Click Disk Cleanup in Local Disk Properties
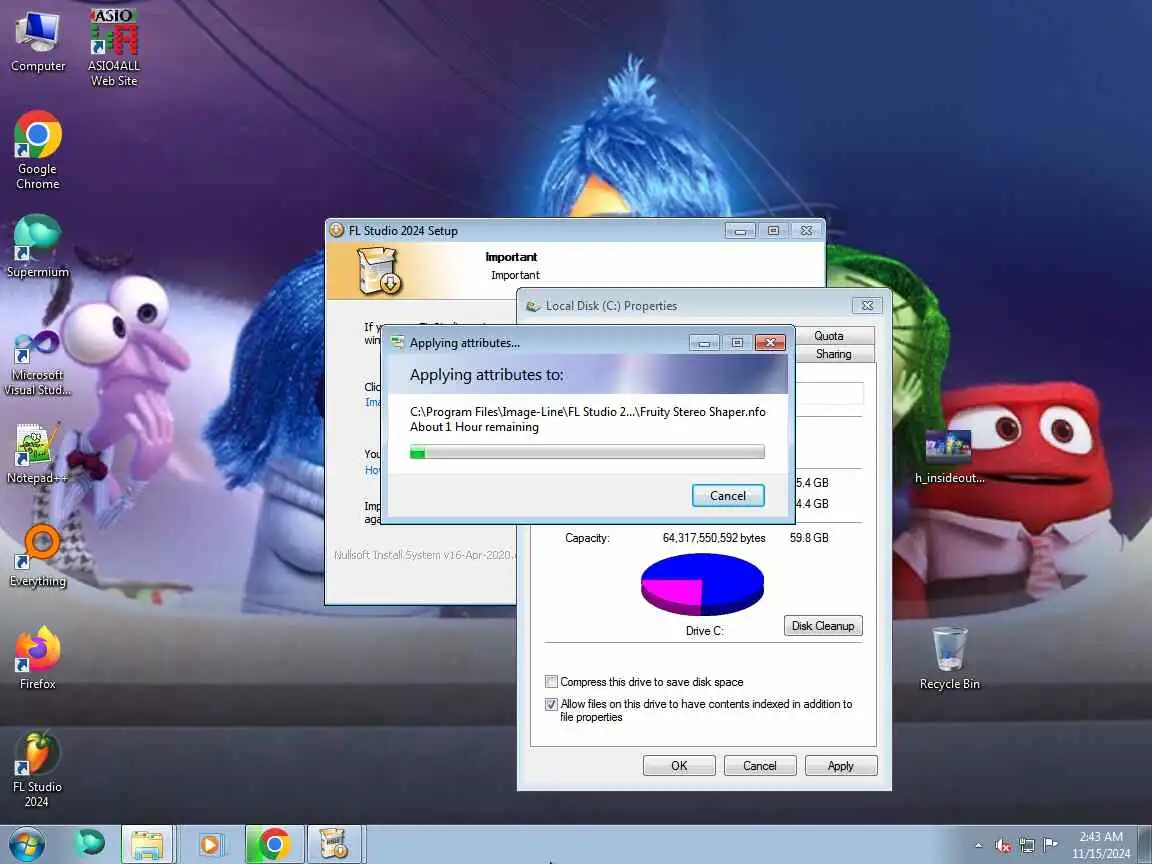The width and height of the screenshot is (1152, 864). (823, 626)
